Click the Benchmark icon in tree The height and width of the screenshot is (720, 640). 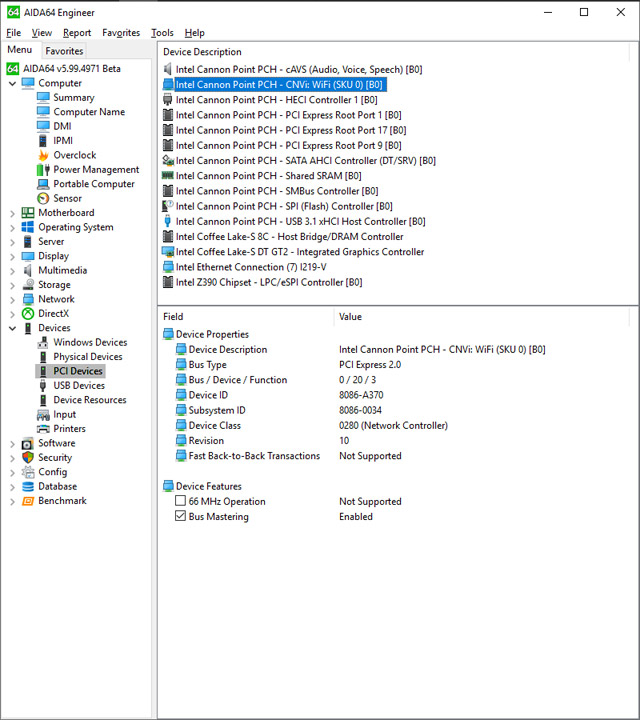28,501
